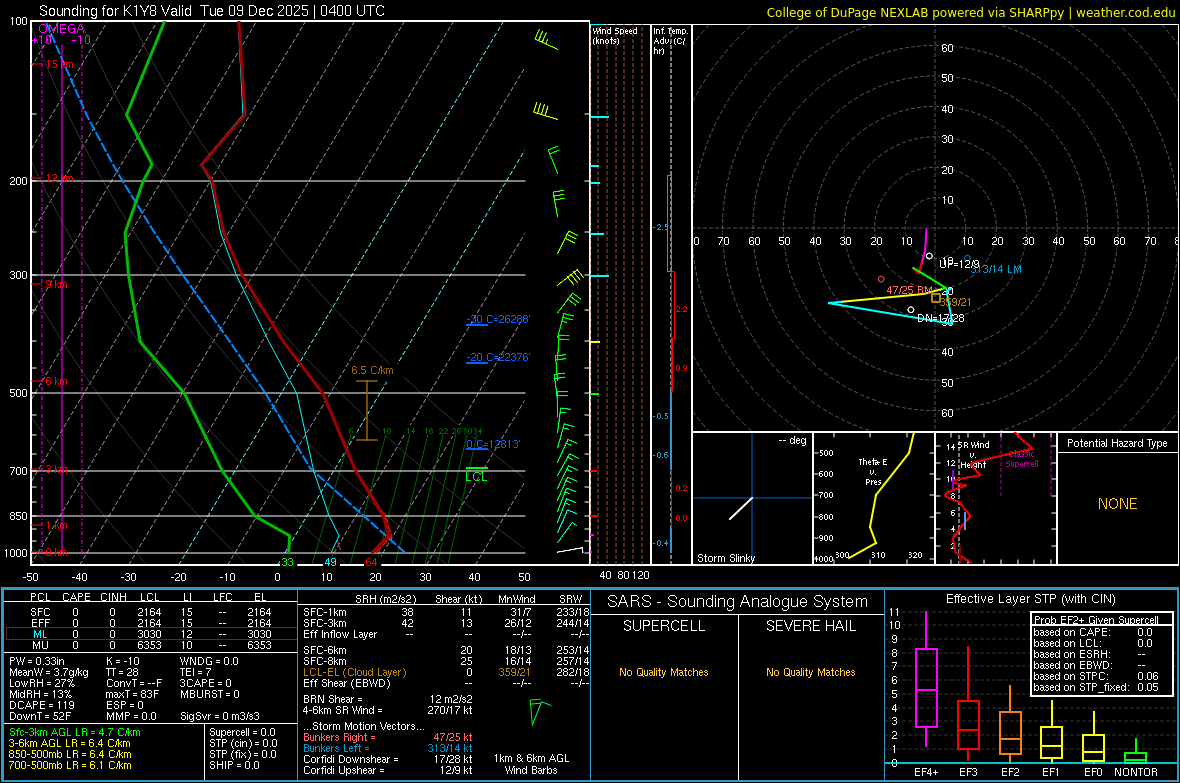Open the weather.cod.edu NEXLAB credit text
The image size is (1180, 783).
(x=970, y=12)
